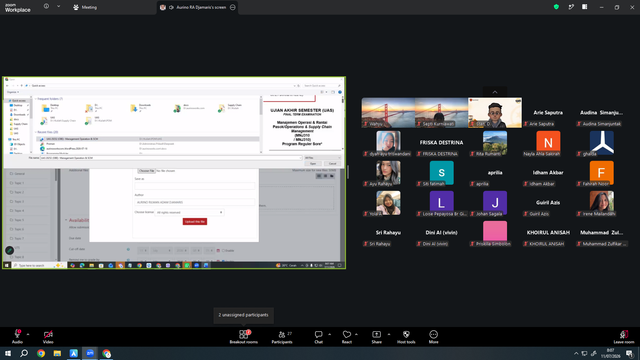Image resolution: width=640 pixels, height=360 pixels.
Task: Expand Share options arrow
Action: point(389,334)
